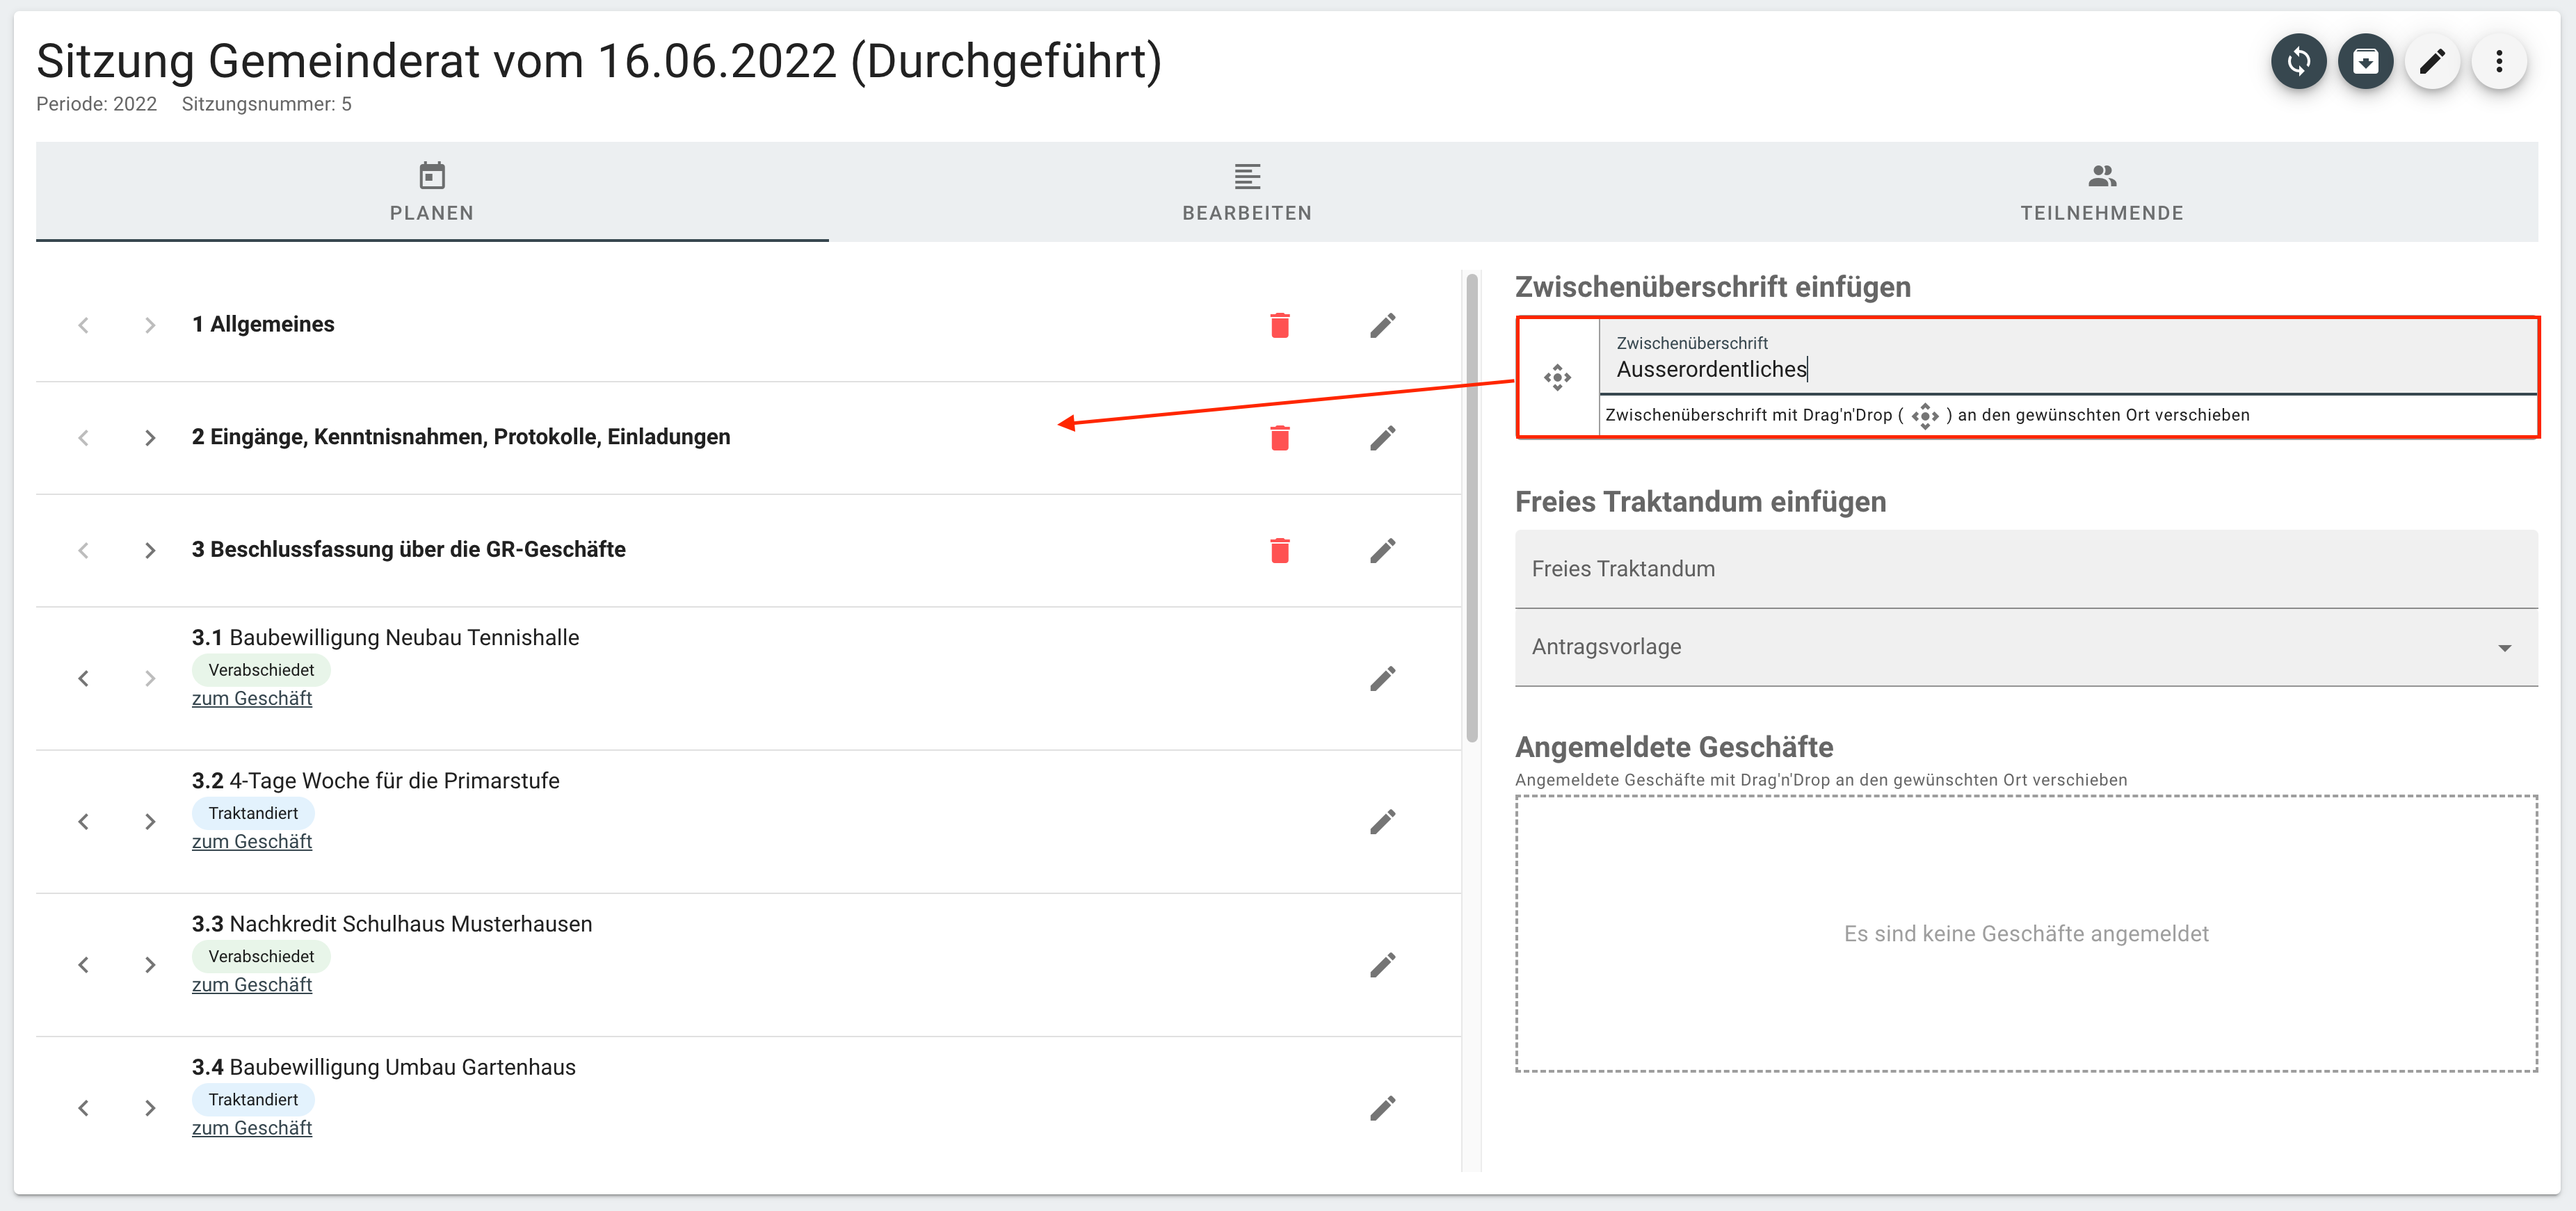Delete heading '2 Eingänge, Kenntnisnahmen'
The image size is (2576, 1211).
tap(1279, 438)
